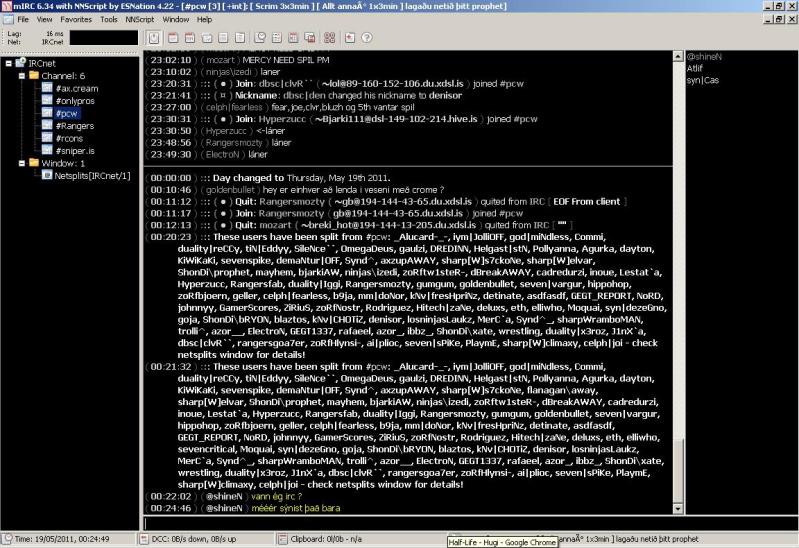The width and height of the screenshot is (799, 548).
Task: Collapse the Channel: 6 folder
Action: (x=22, y=76)
